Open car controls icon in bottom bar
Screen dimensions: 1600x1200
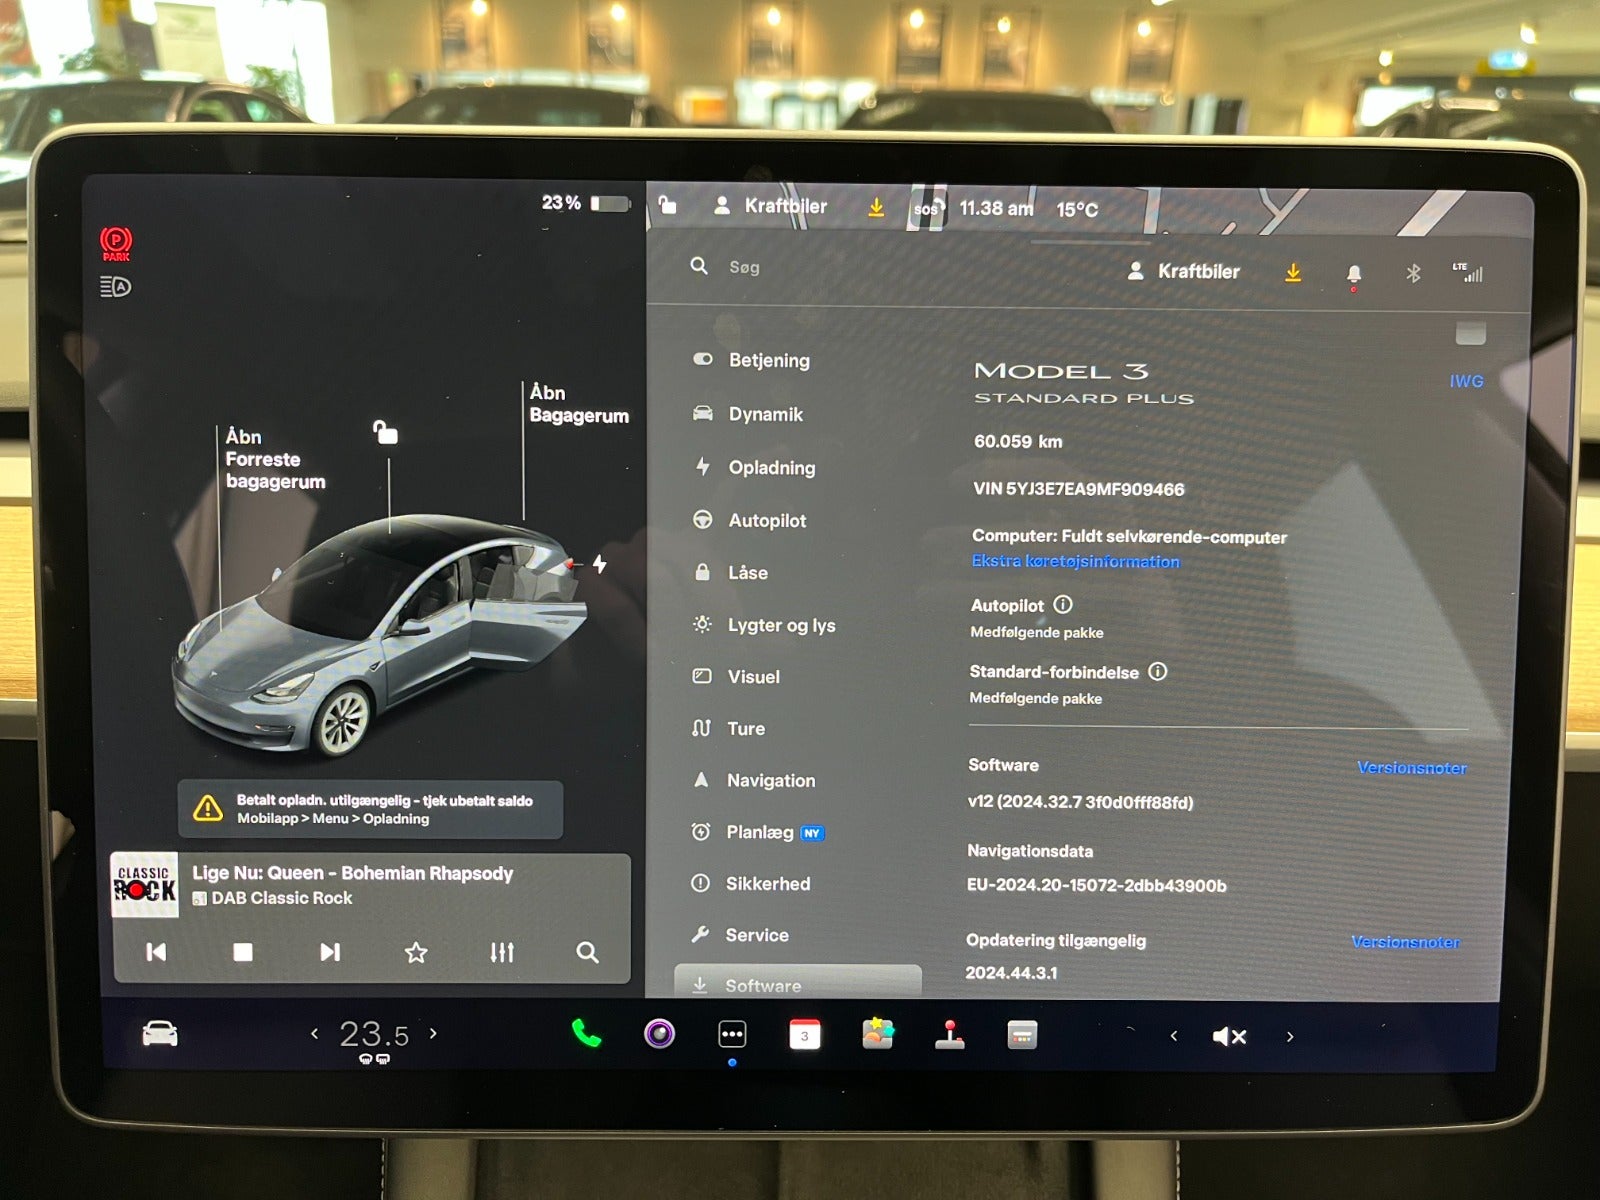coord(160,1034)
